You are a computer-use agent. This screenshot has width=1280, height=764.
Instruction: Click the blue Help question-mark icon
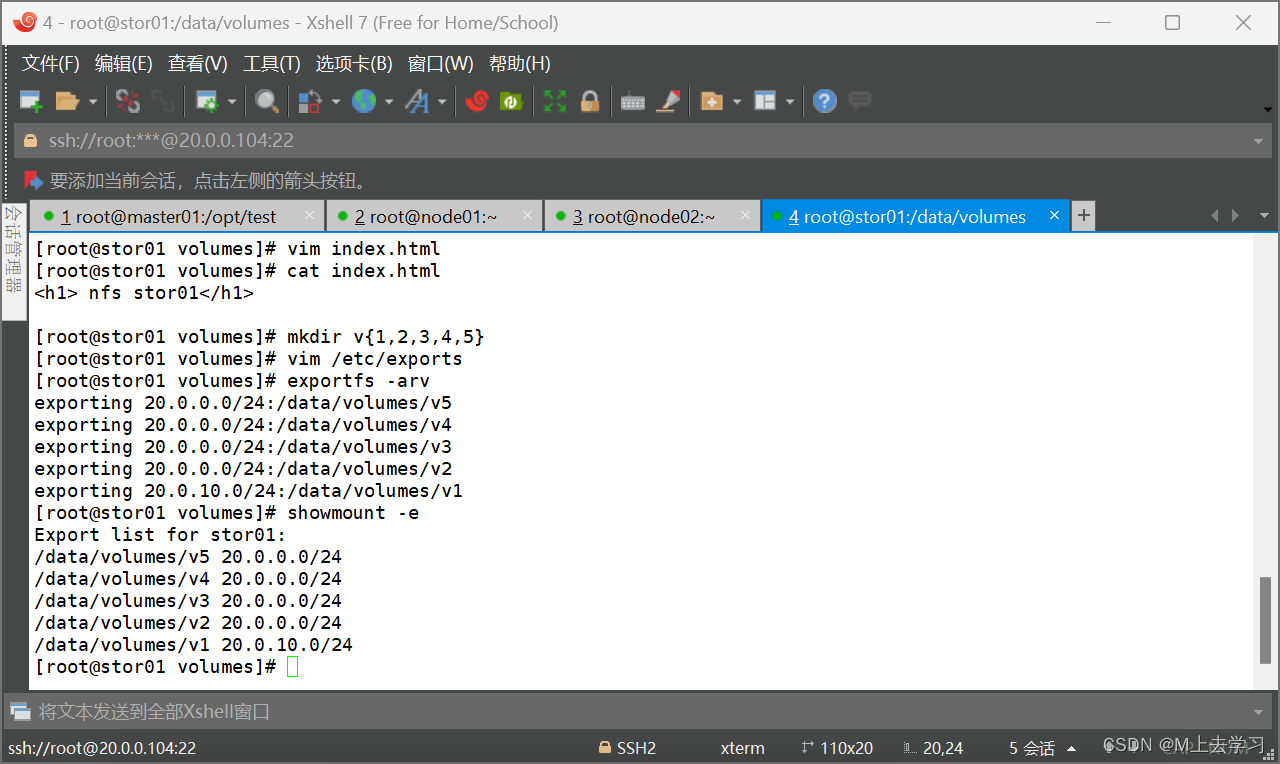tap(824, 101)
